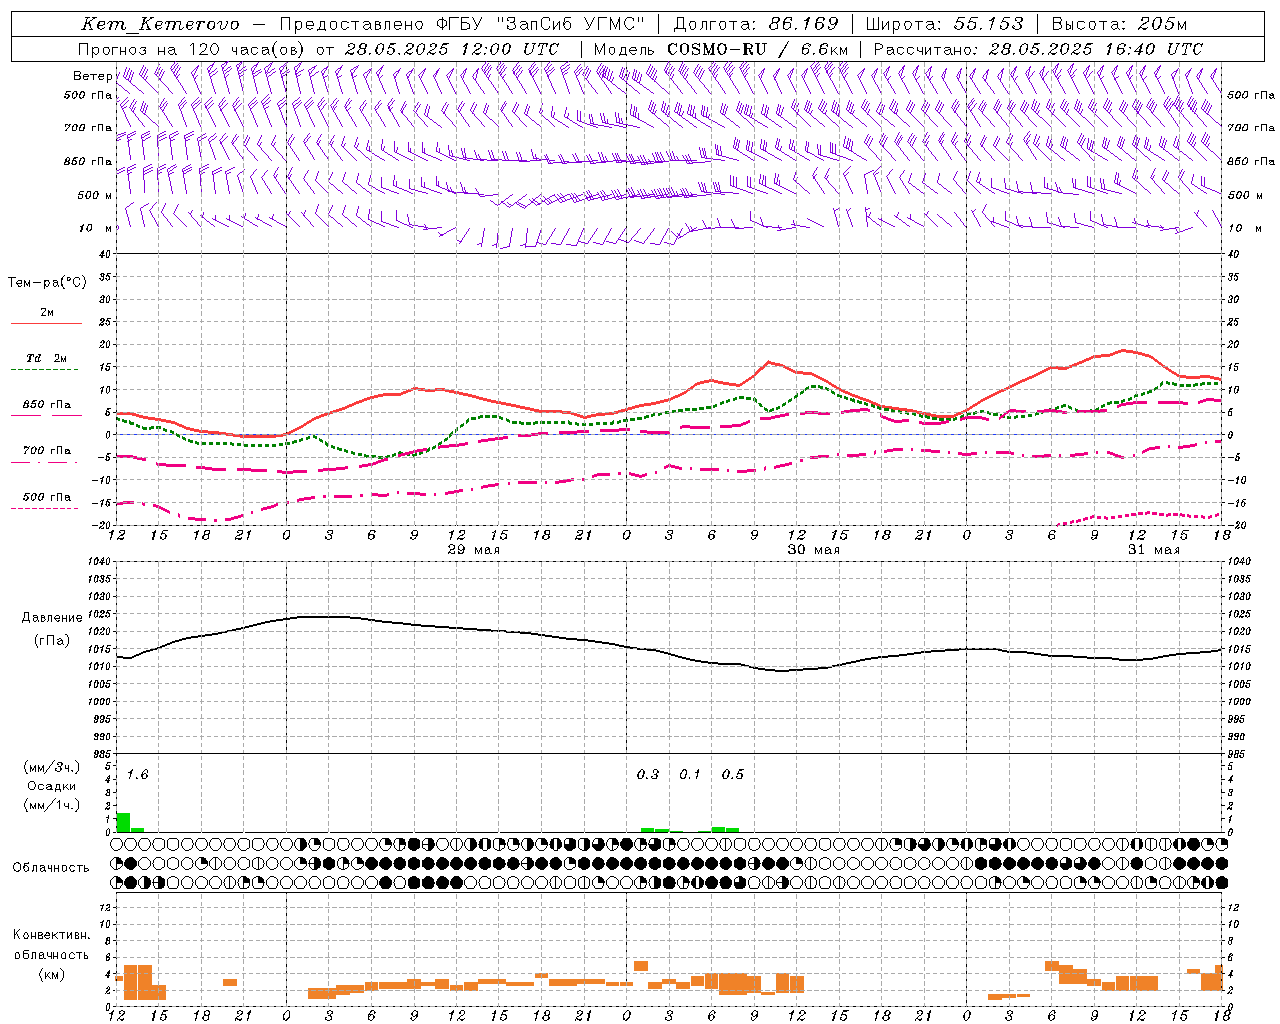This screenshot has width=1280, height=1024.
Task: Select the (мм/3ч.) precipitation unit label
Action: click(52, 767)
